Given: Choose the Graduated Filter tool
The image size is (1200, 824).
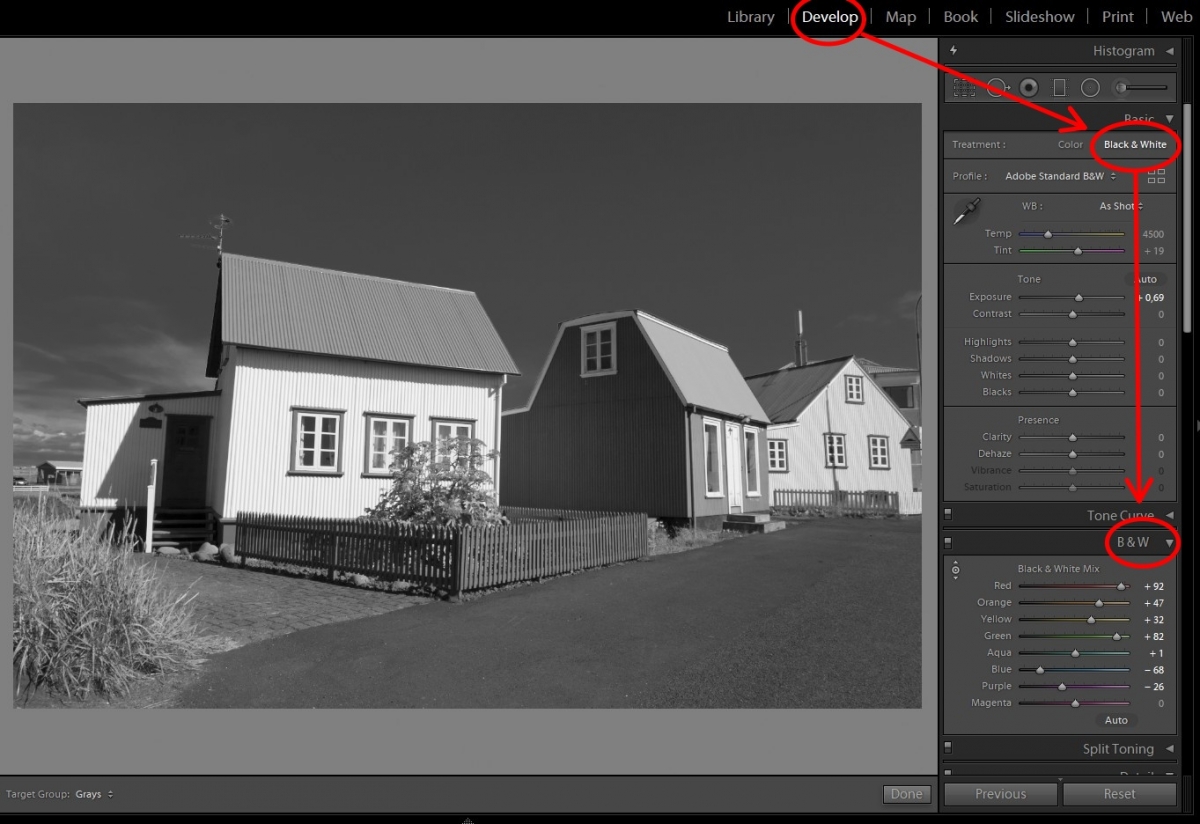Looking at the screenshot, I should click(x=1060, y=88).
